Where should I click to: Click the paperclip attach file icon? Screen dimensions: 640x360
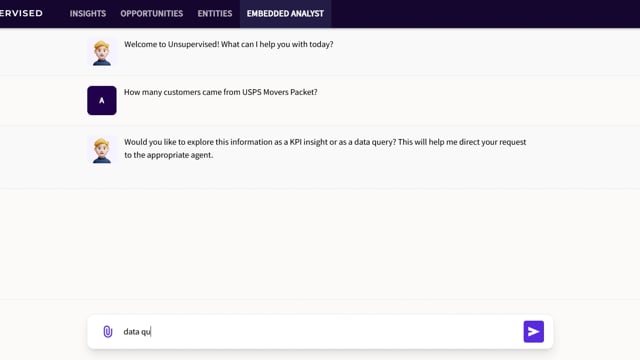107,331
